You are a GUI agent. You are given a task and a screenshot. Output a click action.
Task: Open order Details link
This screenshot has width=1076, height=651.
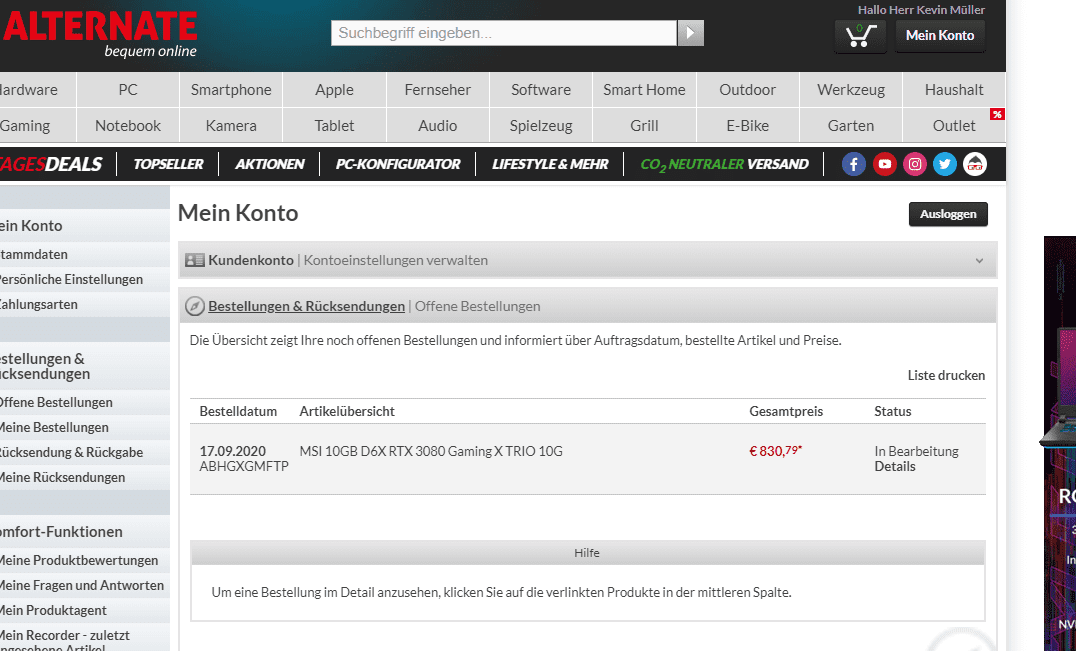point(895,466)
